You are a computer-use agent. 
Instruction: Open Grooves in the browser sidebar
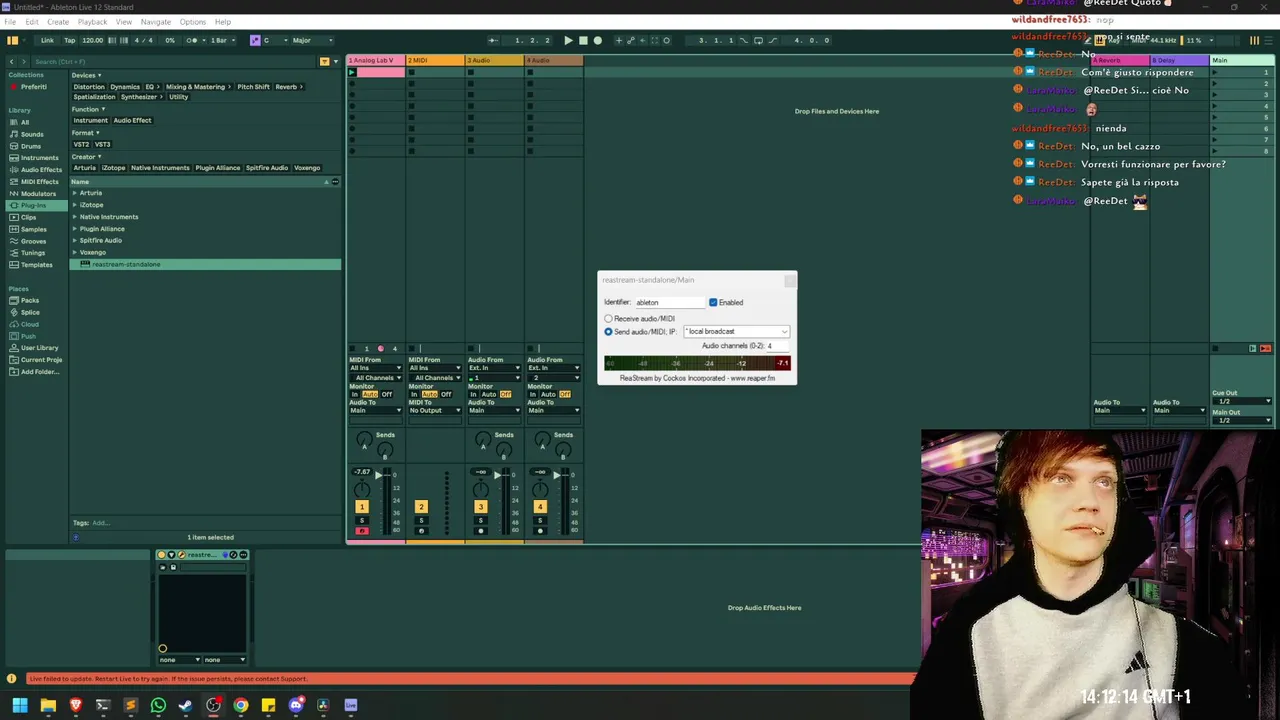point(33,241)
